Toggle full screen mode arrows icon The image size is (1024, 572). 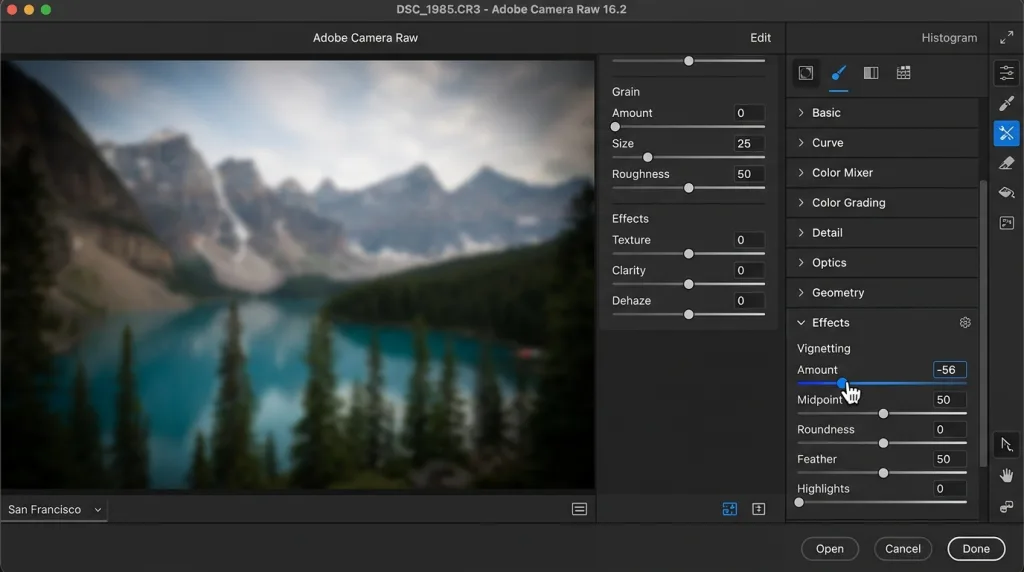1006,38
